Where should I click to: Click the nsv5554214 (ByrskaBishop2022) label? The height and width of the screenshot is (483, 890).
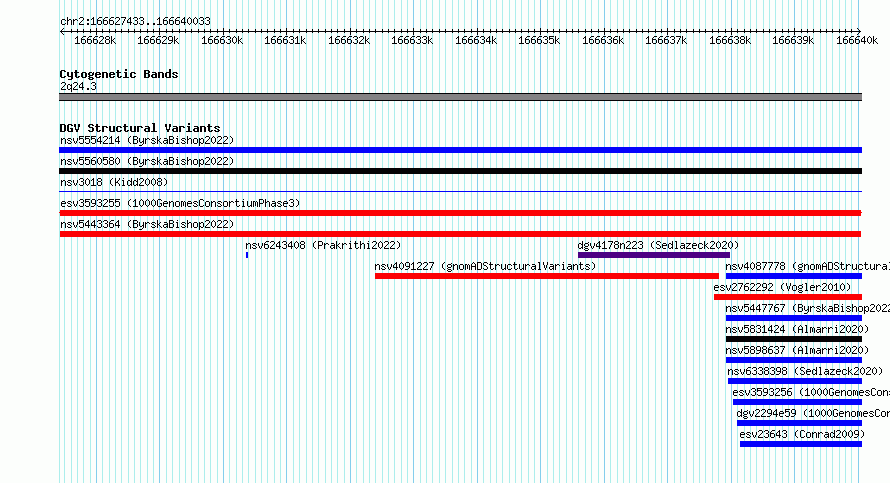[x=147, y=140]
